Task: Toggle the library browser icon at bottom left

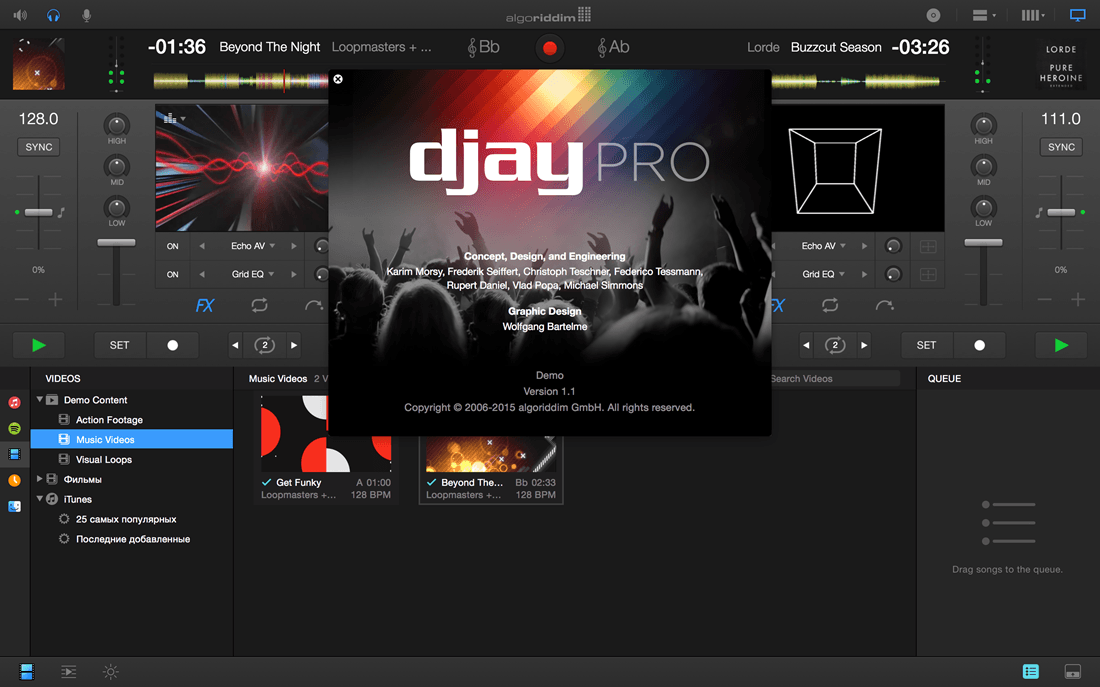Action: pyautogui.click(x=27, y=672)
